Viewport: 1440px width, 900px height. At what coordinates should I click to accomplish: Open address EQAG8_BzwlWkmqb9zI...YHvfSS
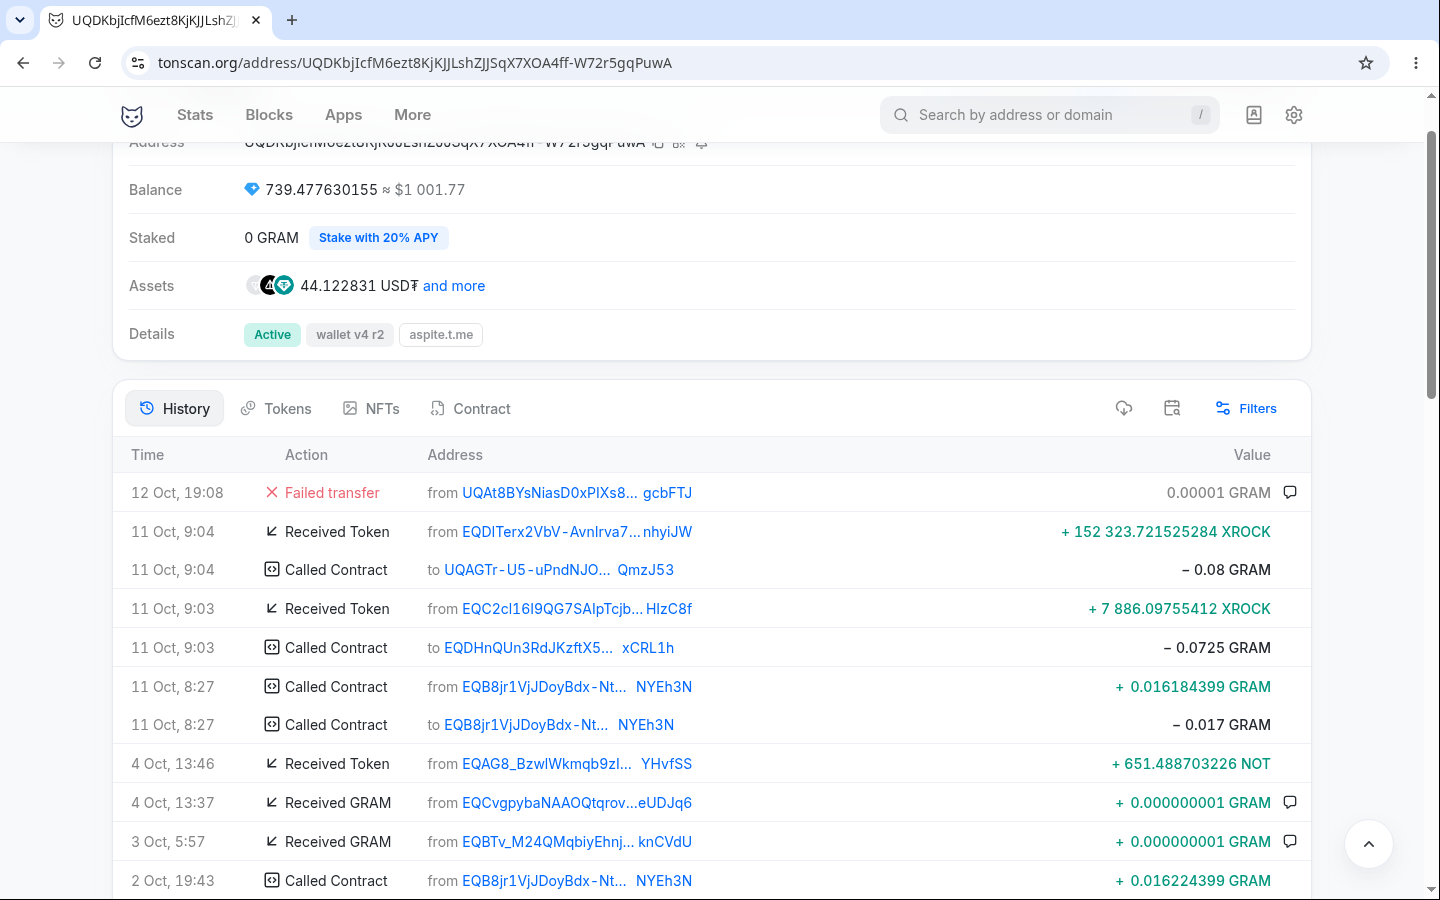click(x=577, y=763)
